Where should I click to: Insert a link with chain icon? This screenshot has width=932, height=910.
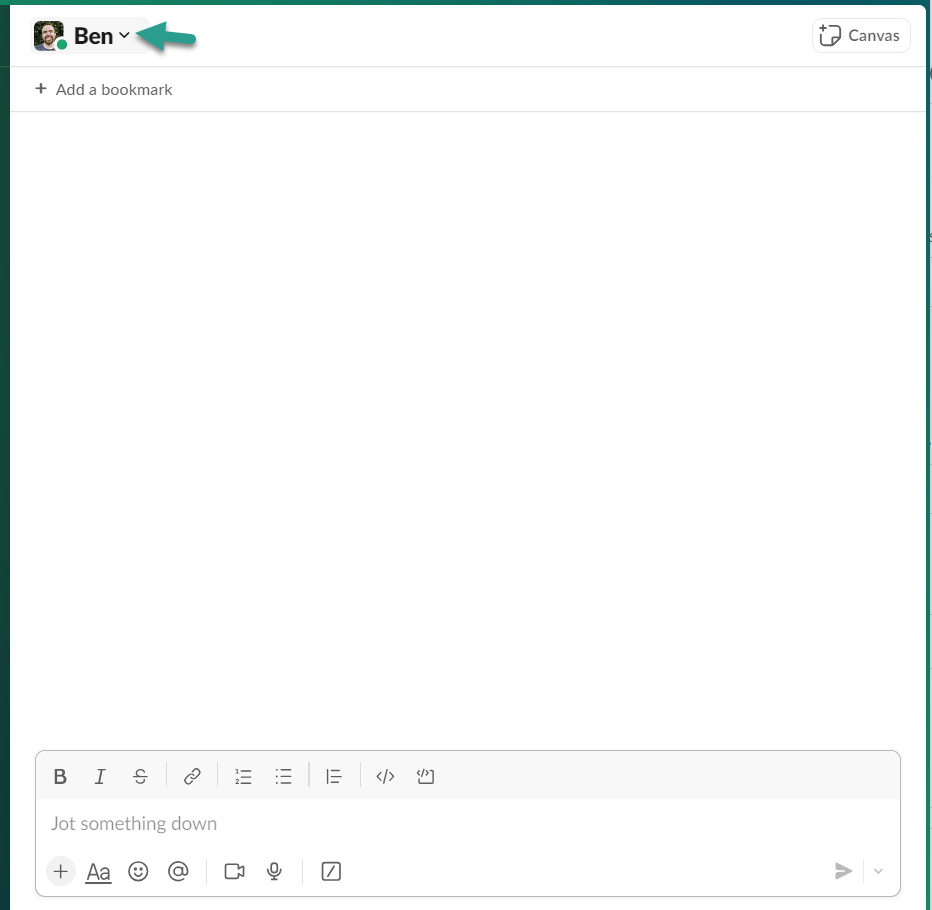tap(192, 776)
